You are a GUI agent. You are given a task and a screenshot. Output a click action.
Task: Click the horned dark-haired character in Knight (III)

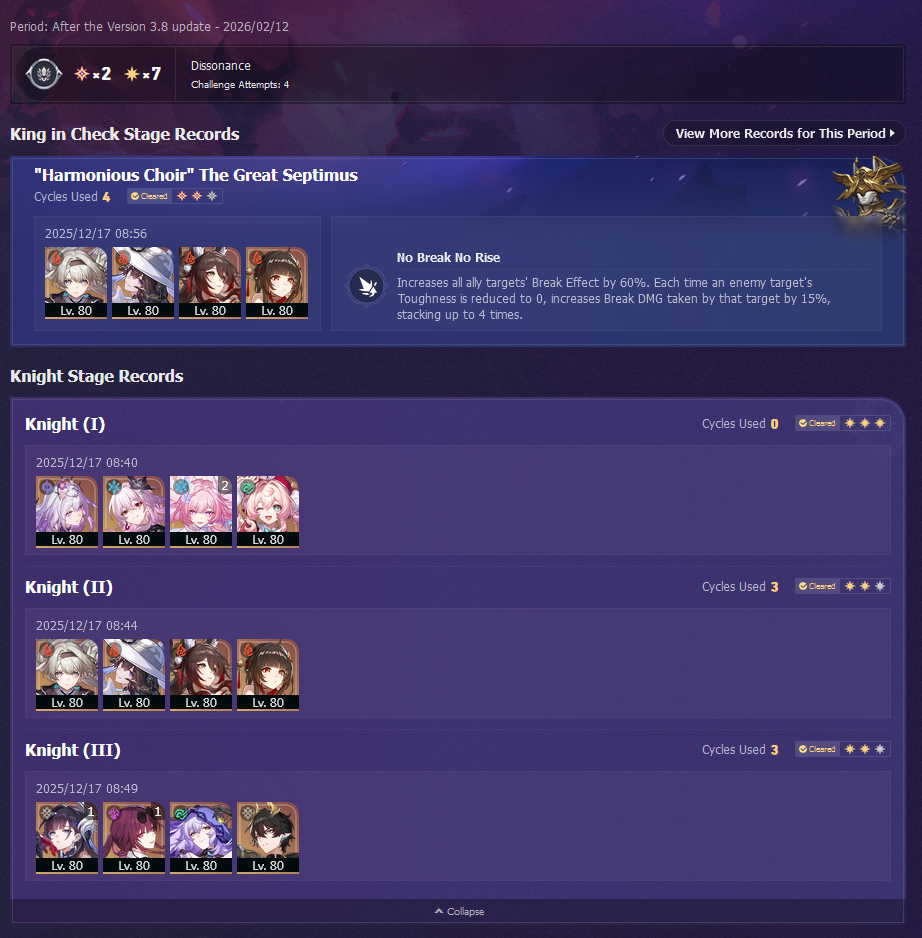(268, 838)
